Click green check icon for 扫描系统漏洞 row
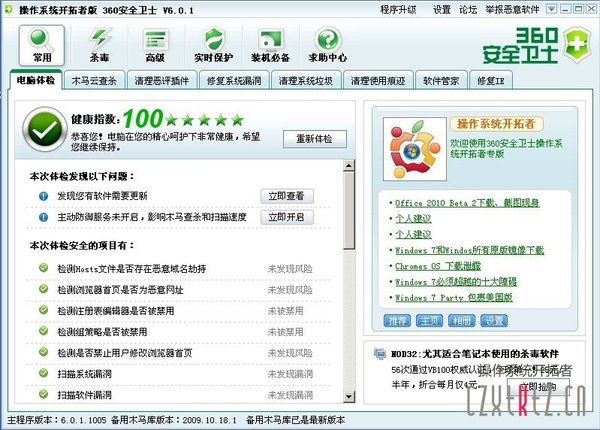Viewport: 600px width, 430px height. tap(44, 373)
